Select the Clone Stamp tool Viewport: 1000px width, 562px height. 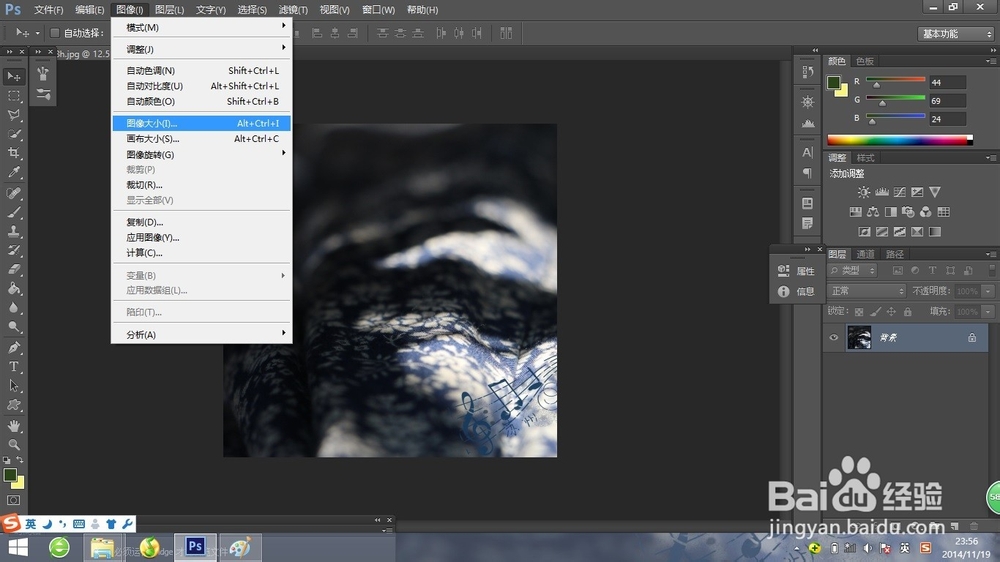click(13, 232)
